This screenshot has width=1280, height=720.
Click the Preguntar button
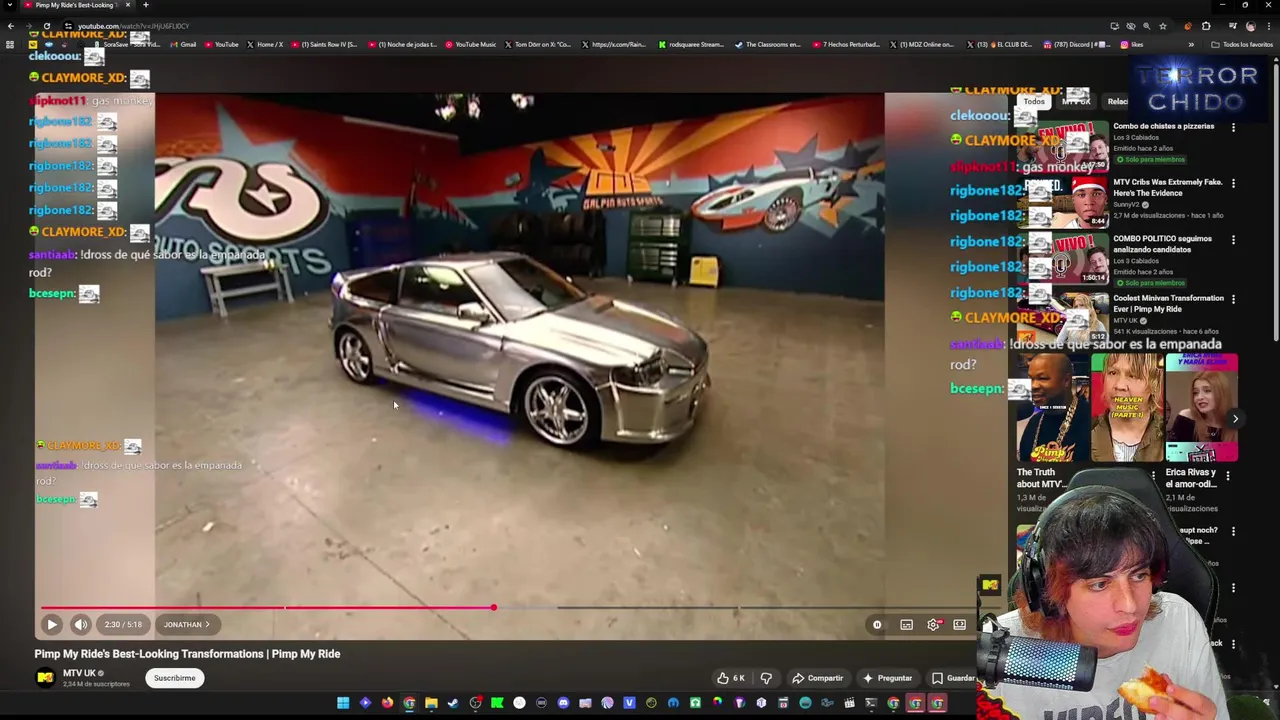pyautogui.click(x=887, y=678)
